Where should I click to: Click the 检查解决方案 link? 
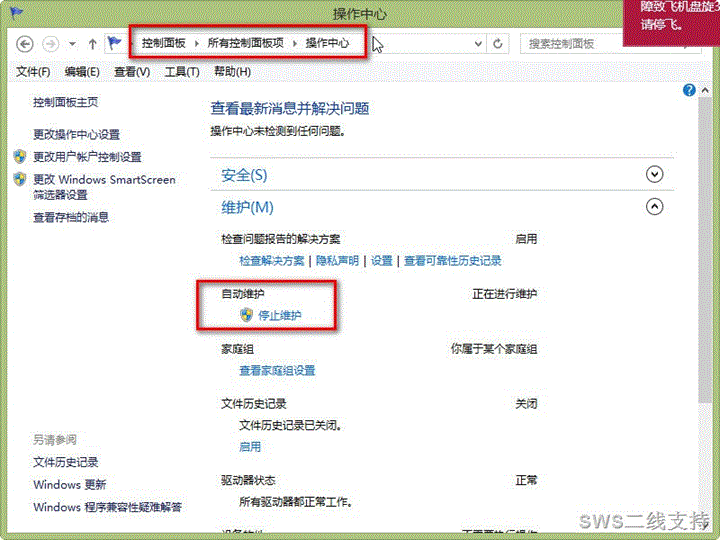coord(271,260)
